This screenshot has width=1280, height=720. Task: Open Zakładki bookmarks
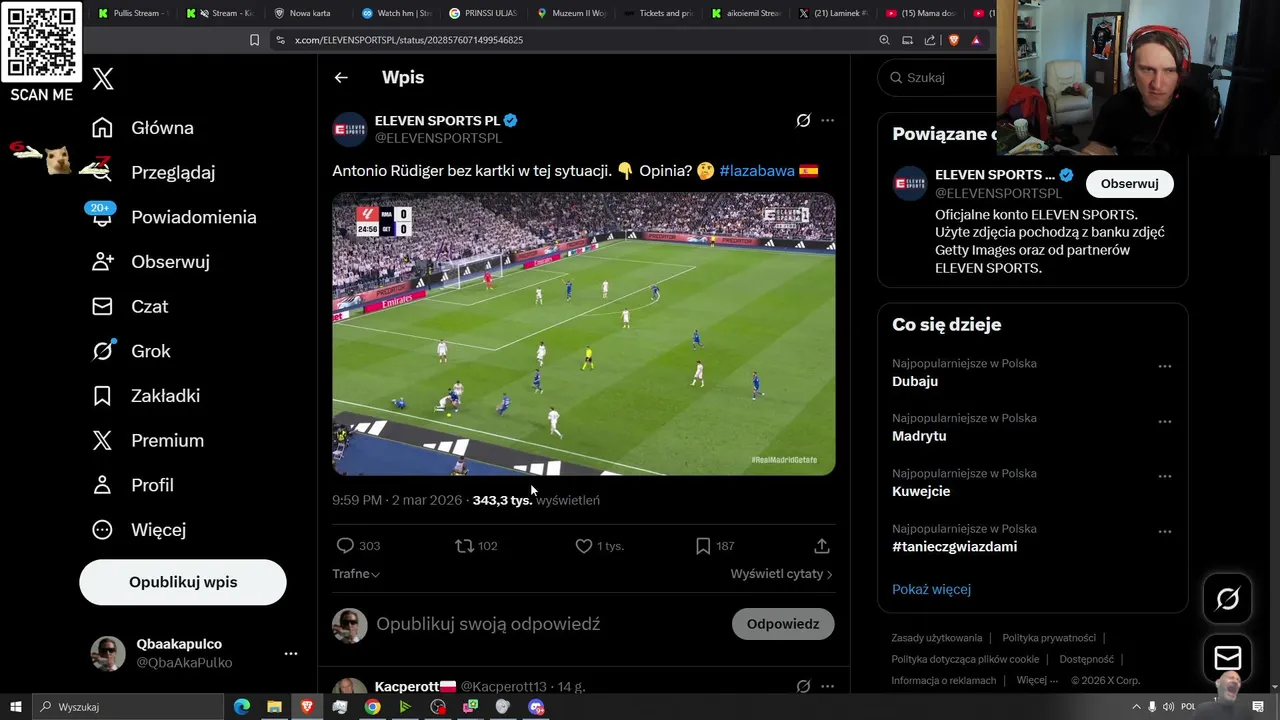pos(145,396)
